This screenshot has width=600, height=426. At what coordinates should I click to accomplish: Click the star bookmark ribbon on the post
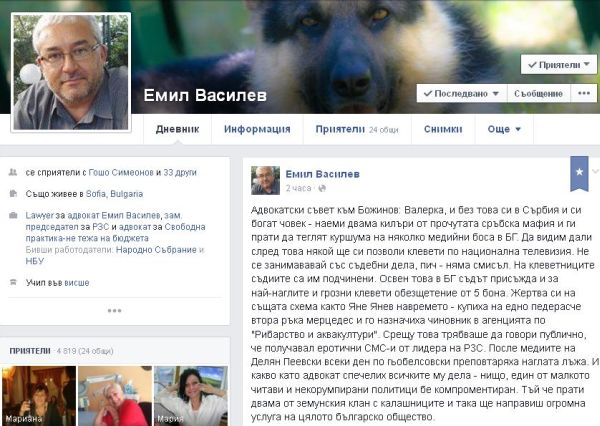[x=579, y=173]
